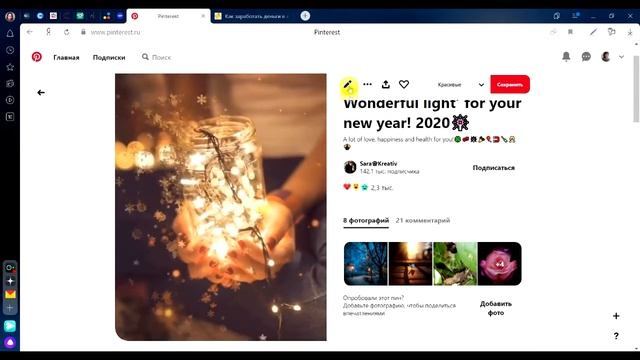Open sidebar history clock icon

[x=10, y=50]
